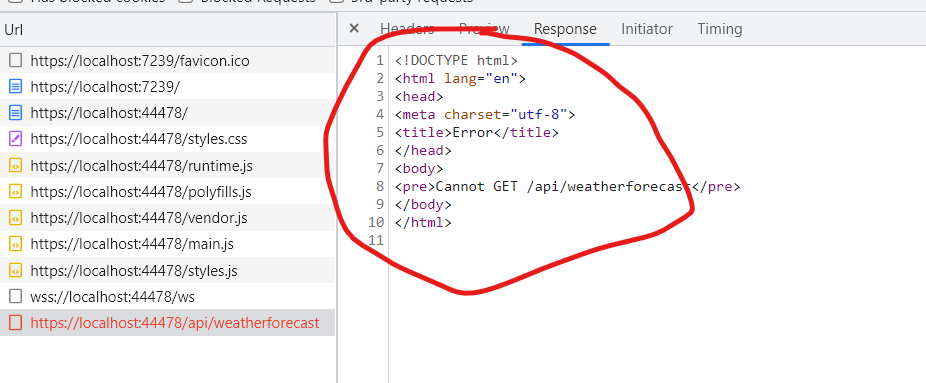
Task: Select the runtime.js request row
Action: pyautogui.click(x=167, y=165)
